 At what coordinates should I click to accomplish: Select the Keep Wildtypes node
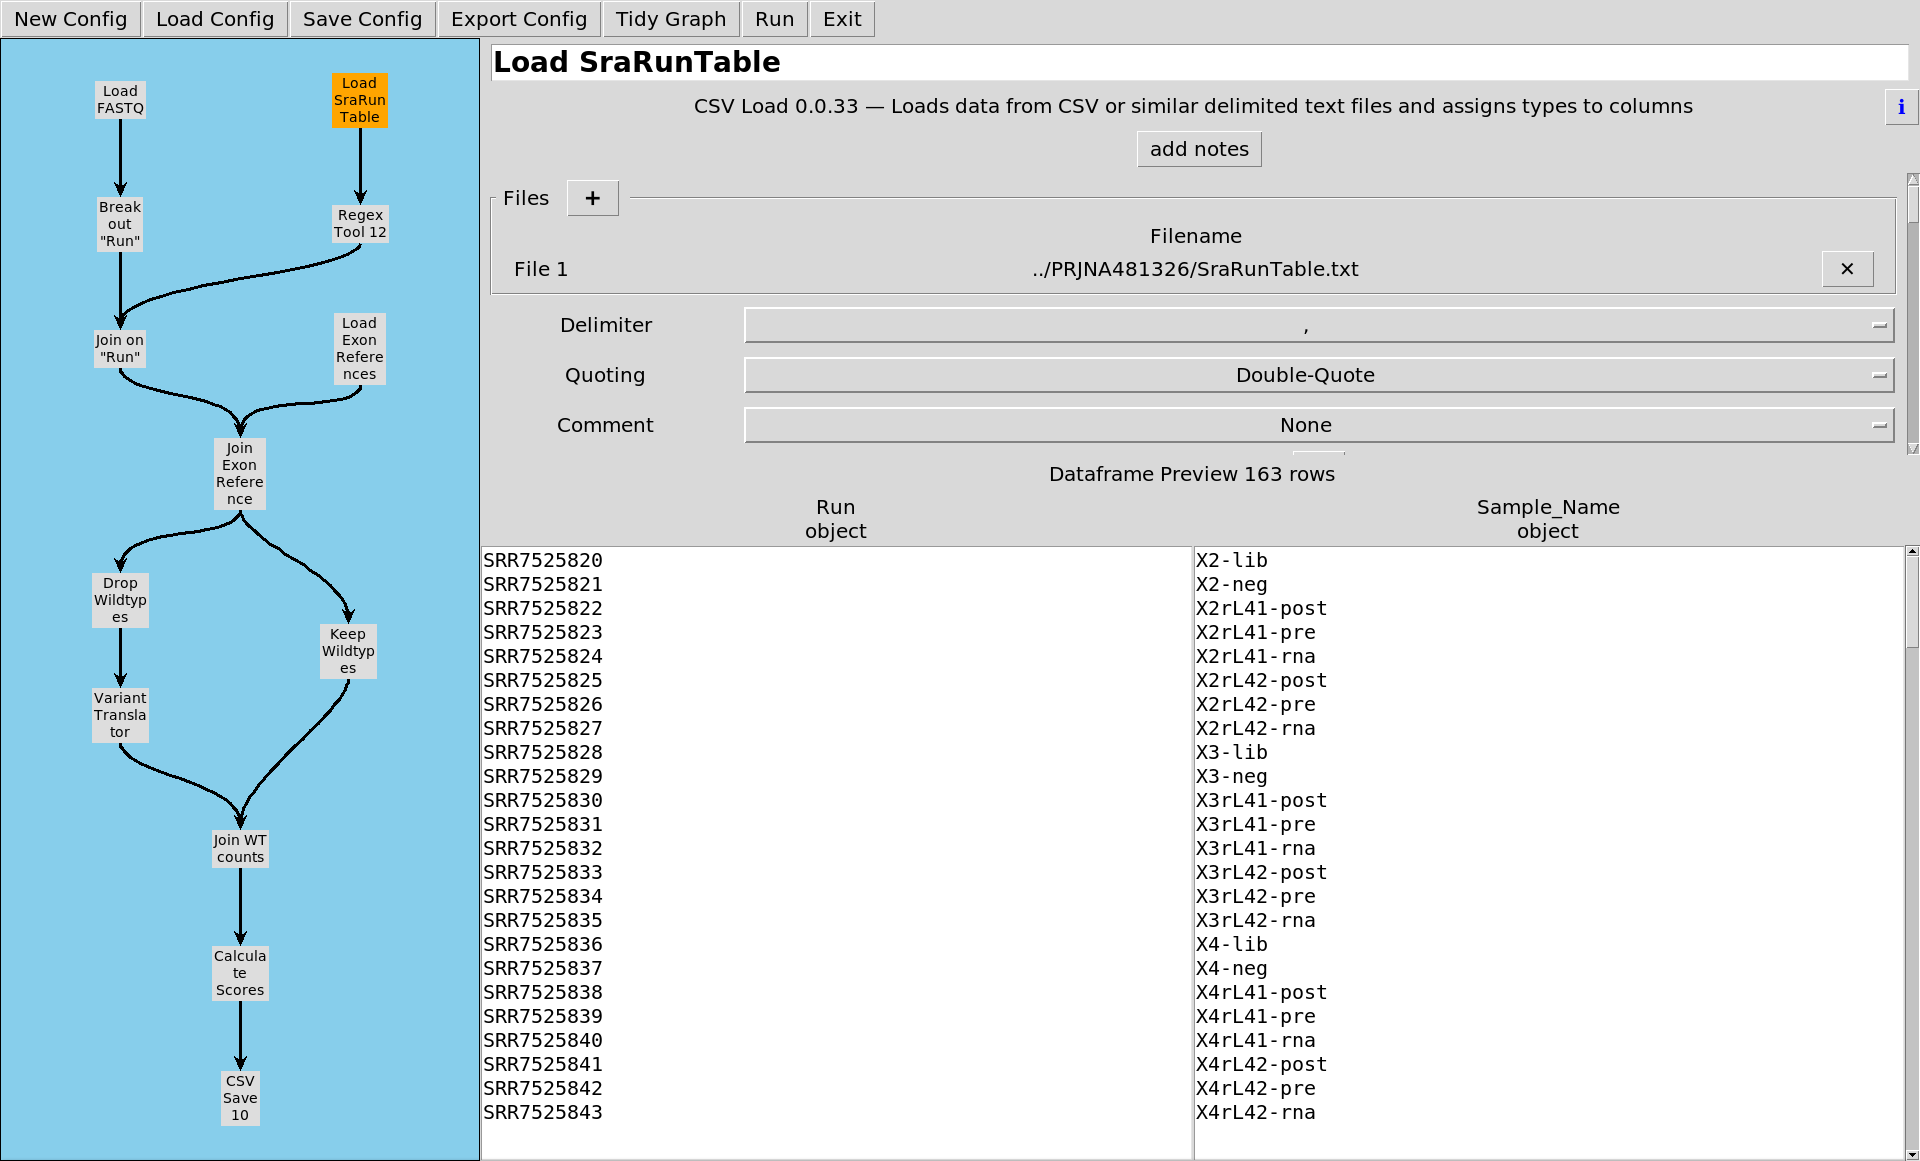pos(348,651)
